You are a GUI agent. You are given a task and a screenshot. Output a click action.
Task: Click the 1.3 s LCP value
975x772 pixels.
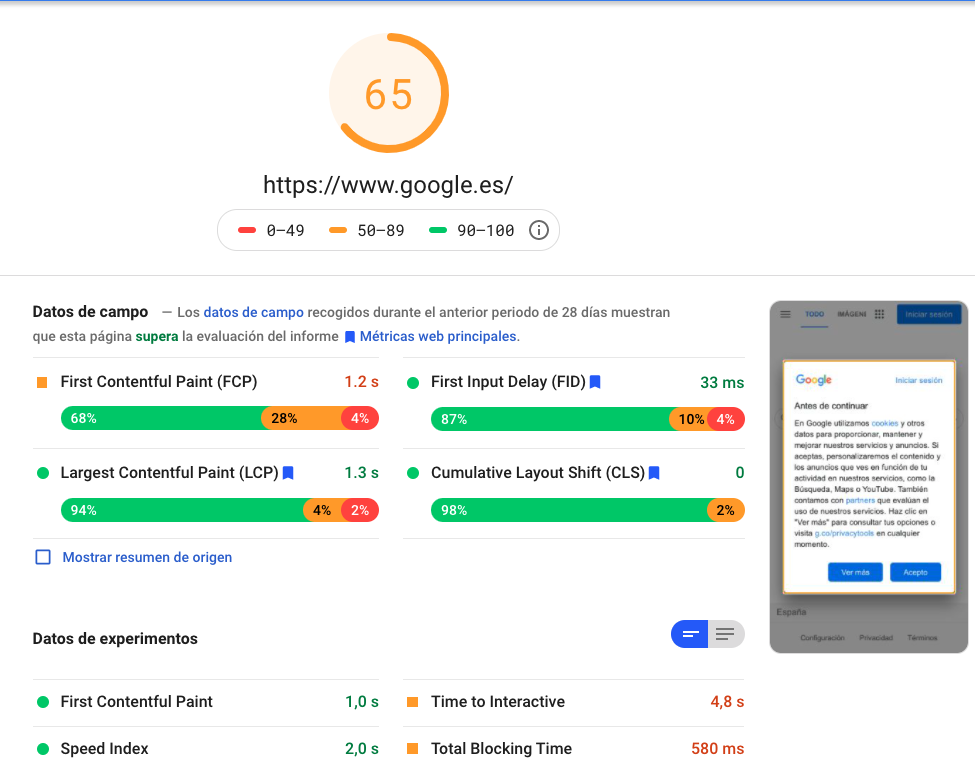361,473
